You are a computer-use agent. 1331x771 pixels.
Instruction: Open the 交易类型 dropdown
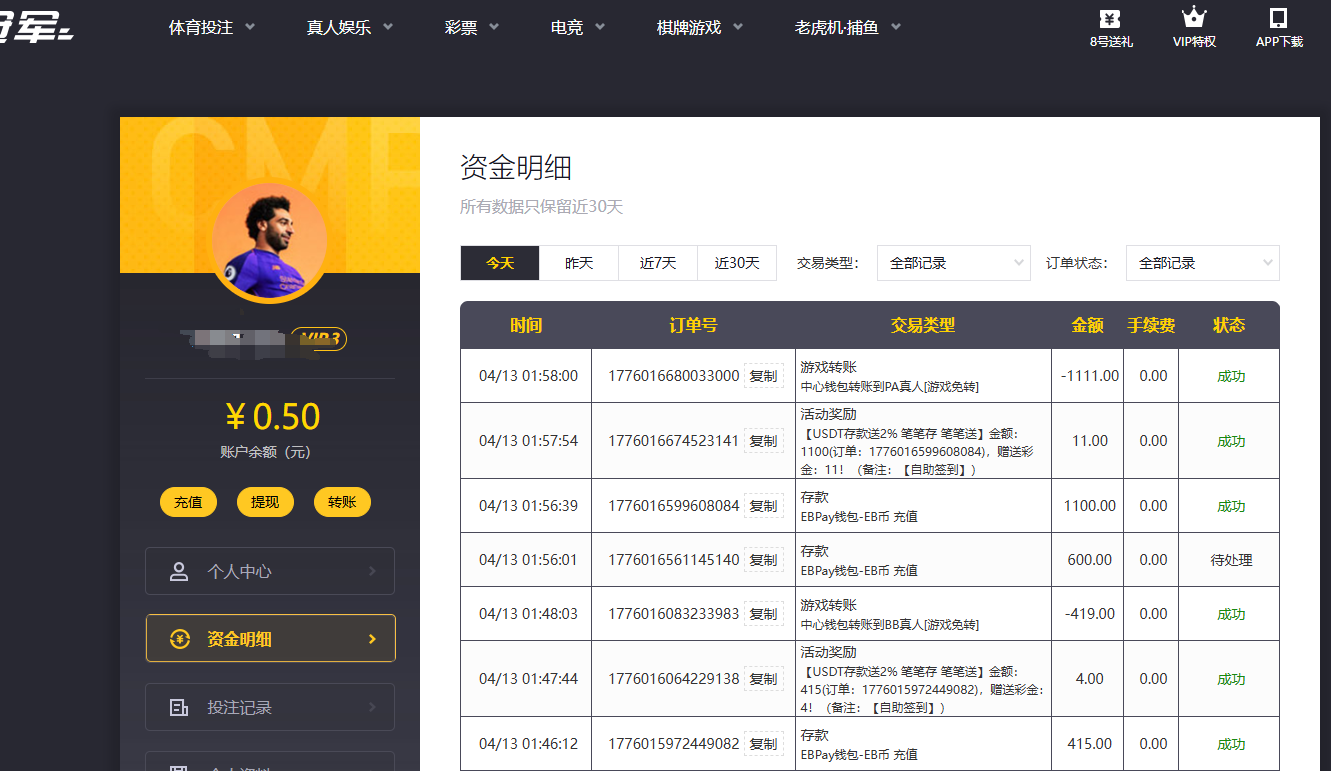click(x=953, y=263)
